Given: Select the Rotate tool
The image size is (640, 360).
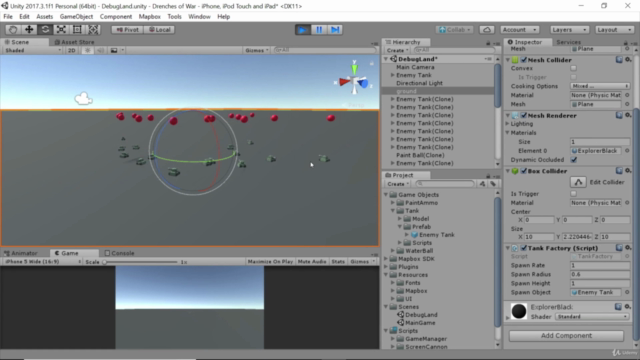Looking at the screenshot, I should (45, 29).
